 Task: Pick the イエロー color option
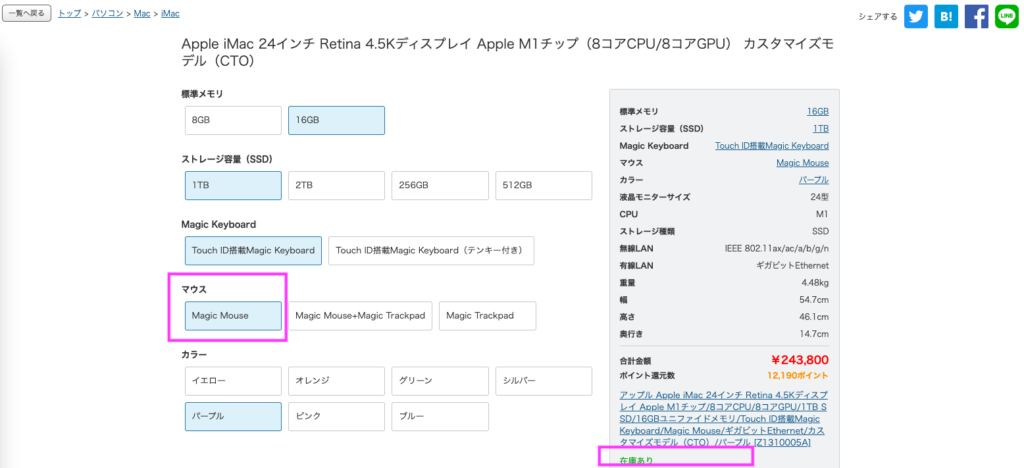tap(233, 381)
